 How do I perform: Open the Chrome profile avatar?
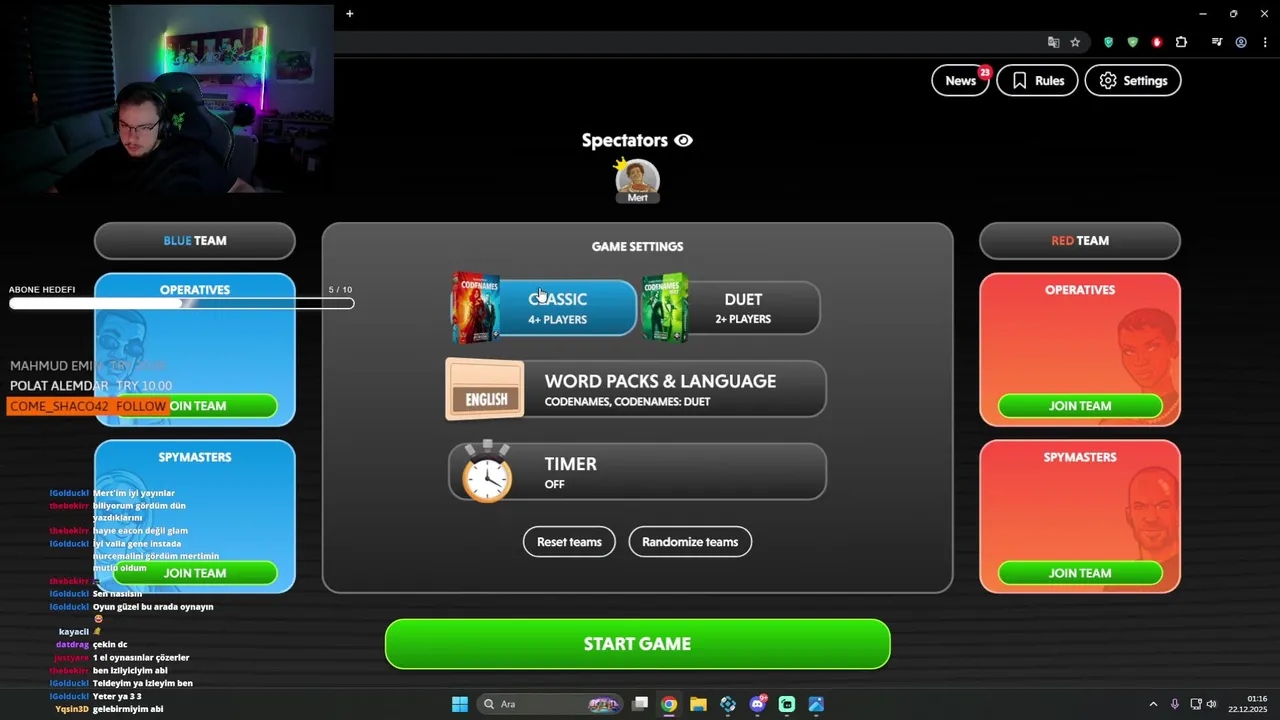[x=1241, y=42]
